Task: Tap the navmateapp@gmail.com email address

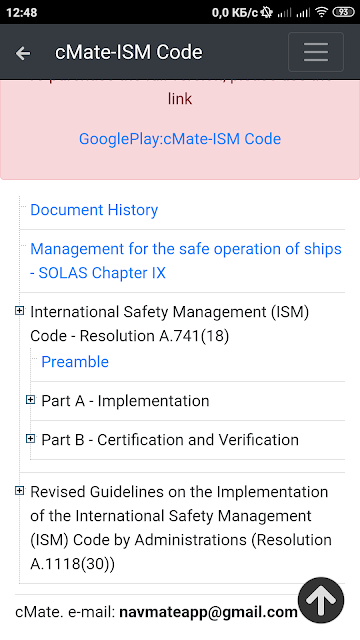Action: [208, 612]
